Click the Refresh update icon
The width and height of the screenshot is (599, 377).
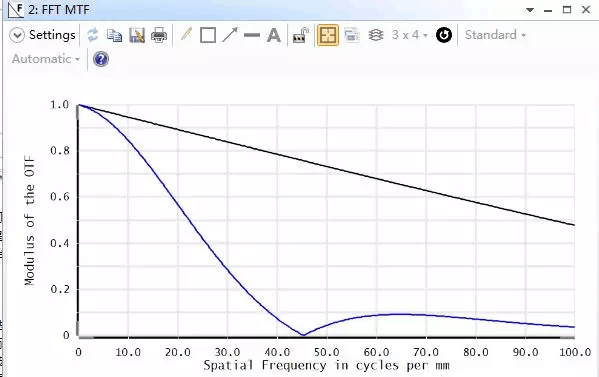click(92, 35)
